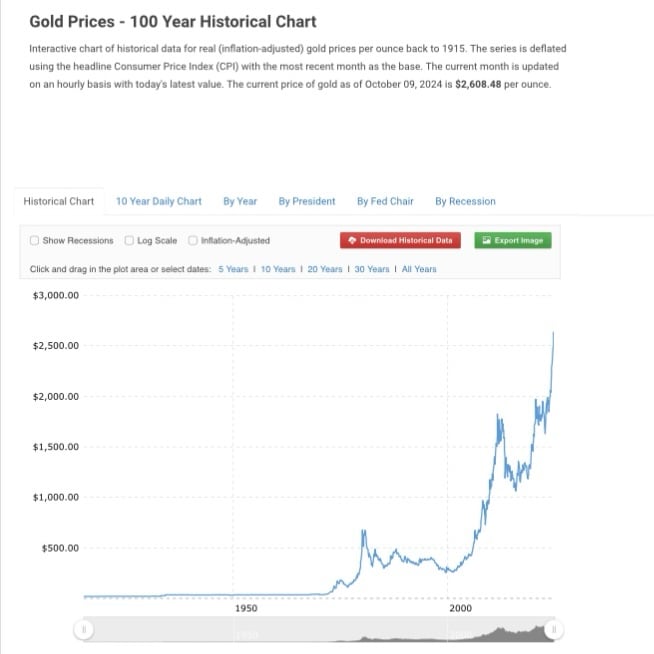Open the By Fed Chair tab
654x654 pixels.
coord(385,201)
